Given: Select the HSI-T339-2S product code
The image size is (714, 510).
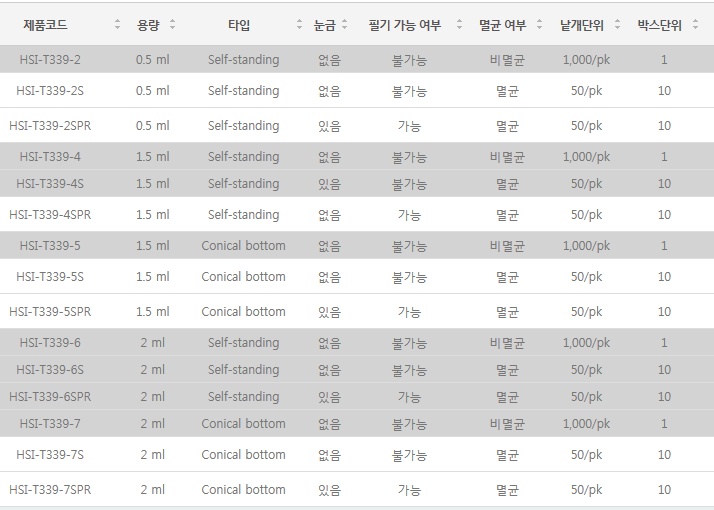Looking at the screenshot, I should 50,91.
